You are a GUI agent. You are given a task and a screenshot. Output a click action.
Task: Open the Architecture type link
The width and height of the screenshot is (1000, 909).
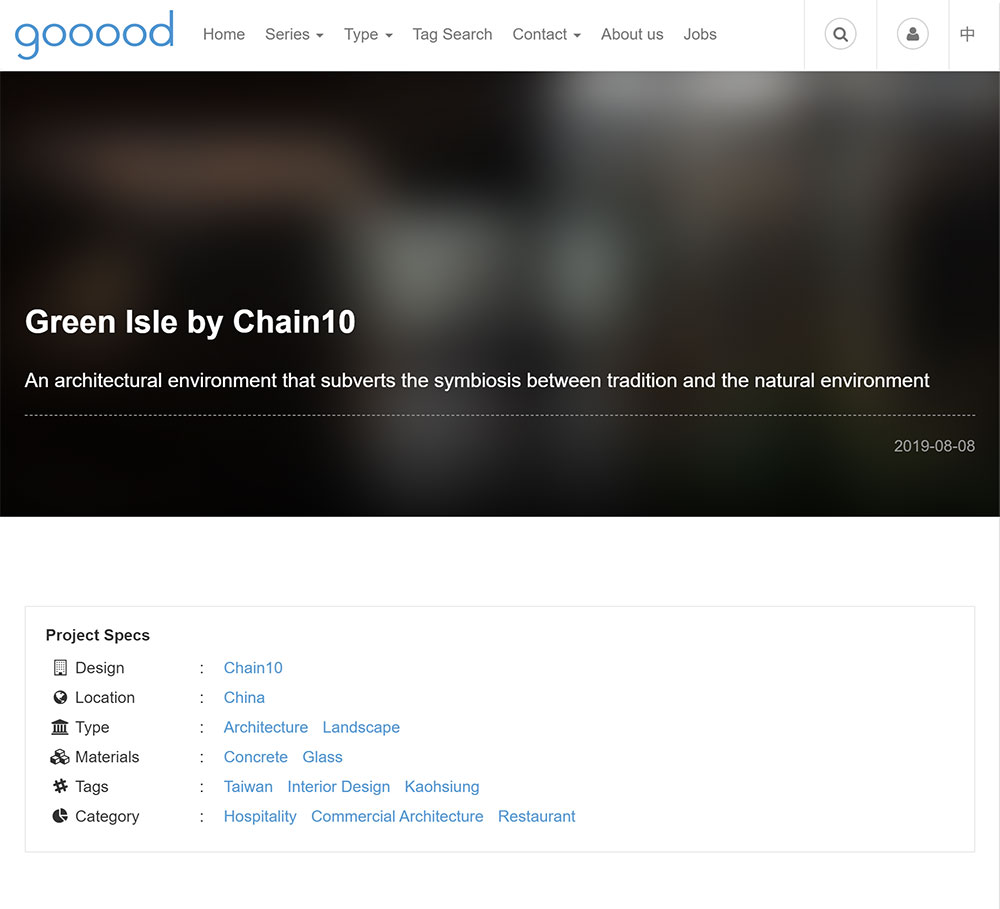pos(266,727)
